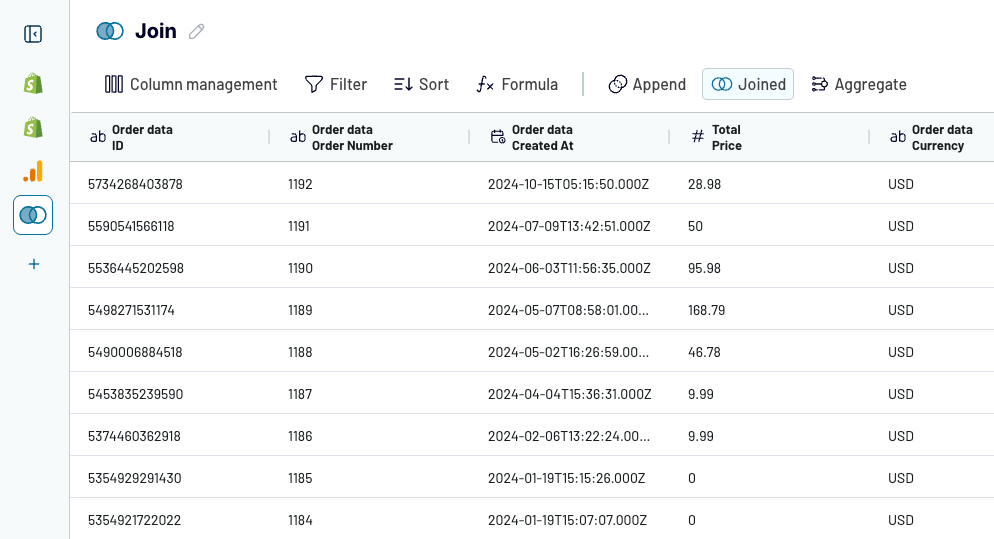Click date 2024-06-03T11:56:35.000Z
The height and width of the screenshot is (539, 994).
(x=569, y=268)
